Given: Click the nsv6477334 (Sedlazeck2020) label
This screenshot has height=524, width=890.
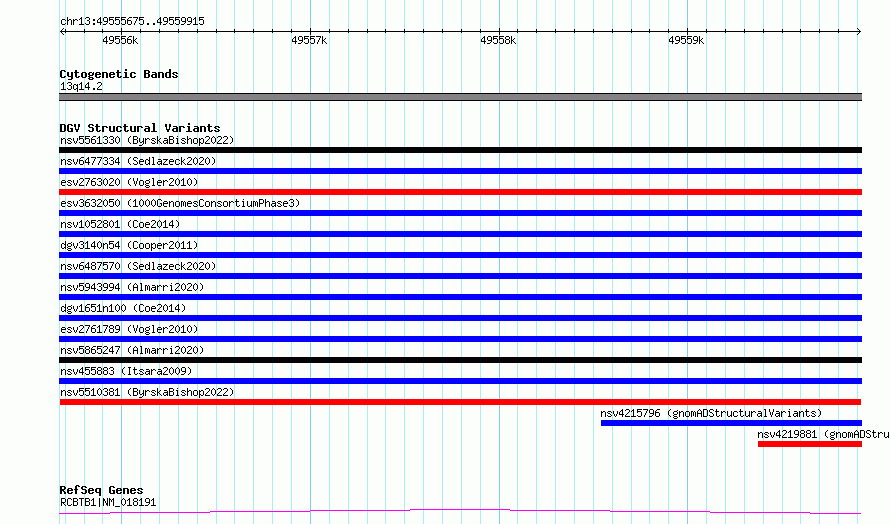Looking at the screenshot, I should 138,161.
